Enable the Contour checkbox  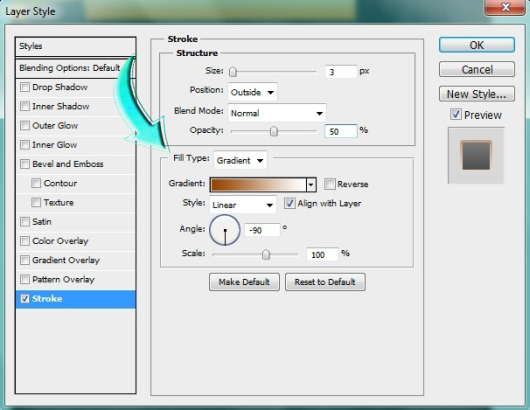[x=36, y=183]
